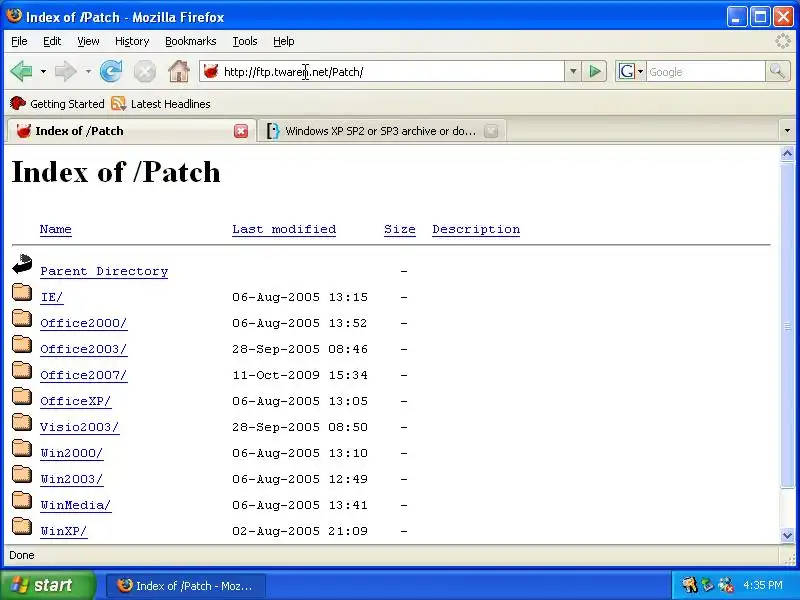Open the View menu
The height and width of the screenshot is (600, 800).
click(88, 41)
